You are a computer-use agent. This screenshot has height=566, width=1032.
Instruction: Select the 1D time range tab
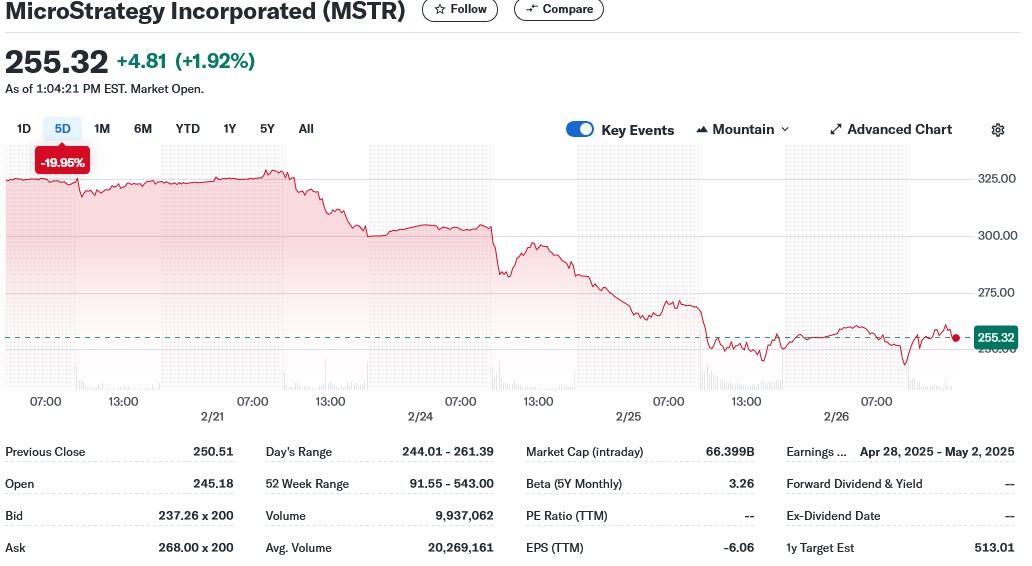tap(24, 129)
